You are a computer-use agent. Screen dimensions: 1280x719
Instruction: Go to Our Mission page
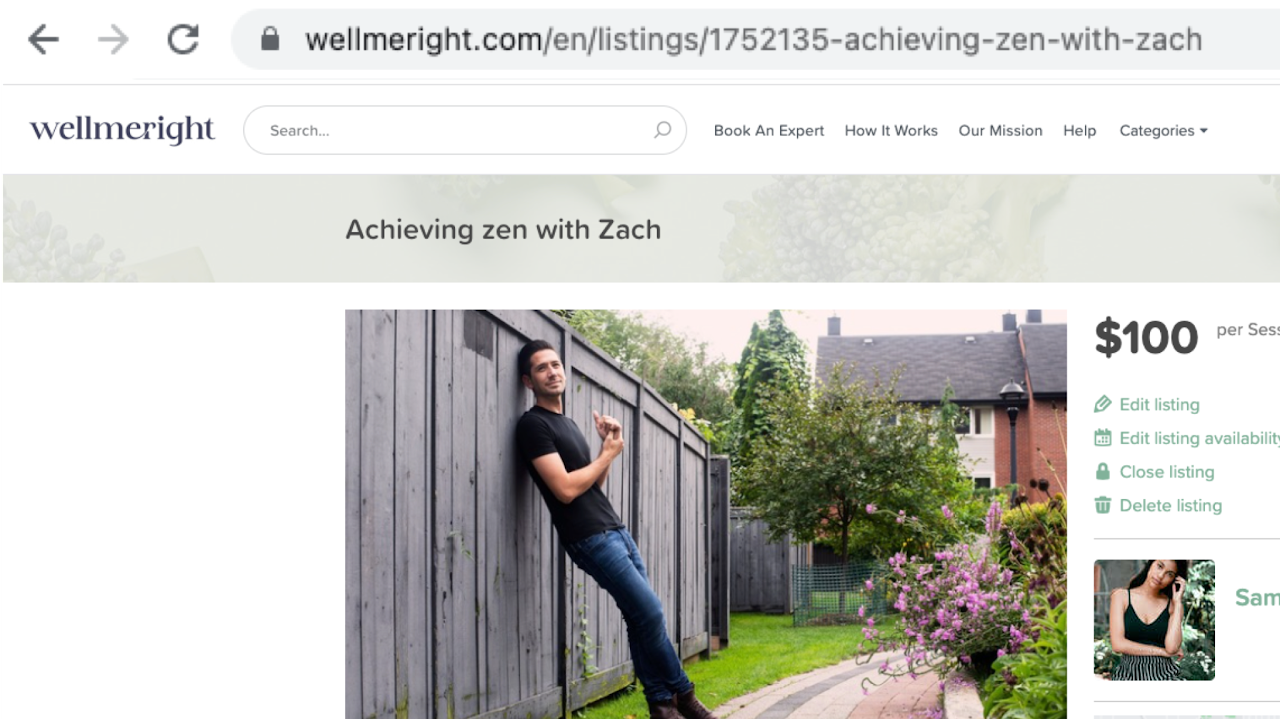tap(1000, 130)
